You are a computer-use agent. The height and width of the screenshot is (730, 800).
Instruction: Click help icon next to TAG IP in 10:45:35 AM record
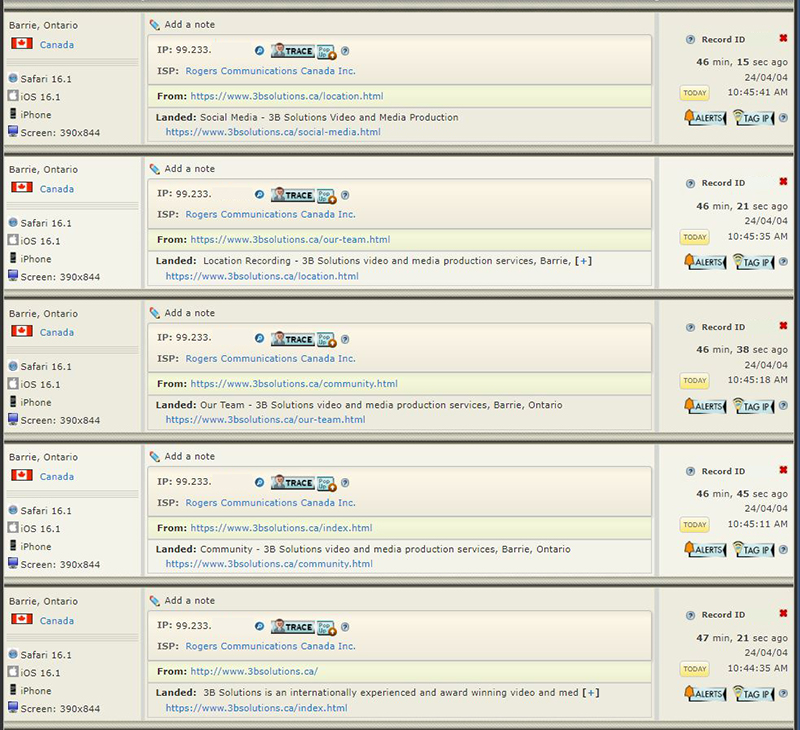783,262
